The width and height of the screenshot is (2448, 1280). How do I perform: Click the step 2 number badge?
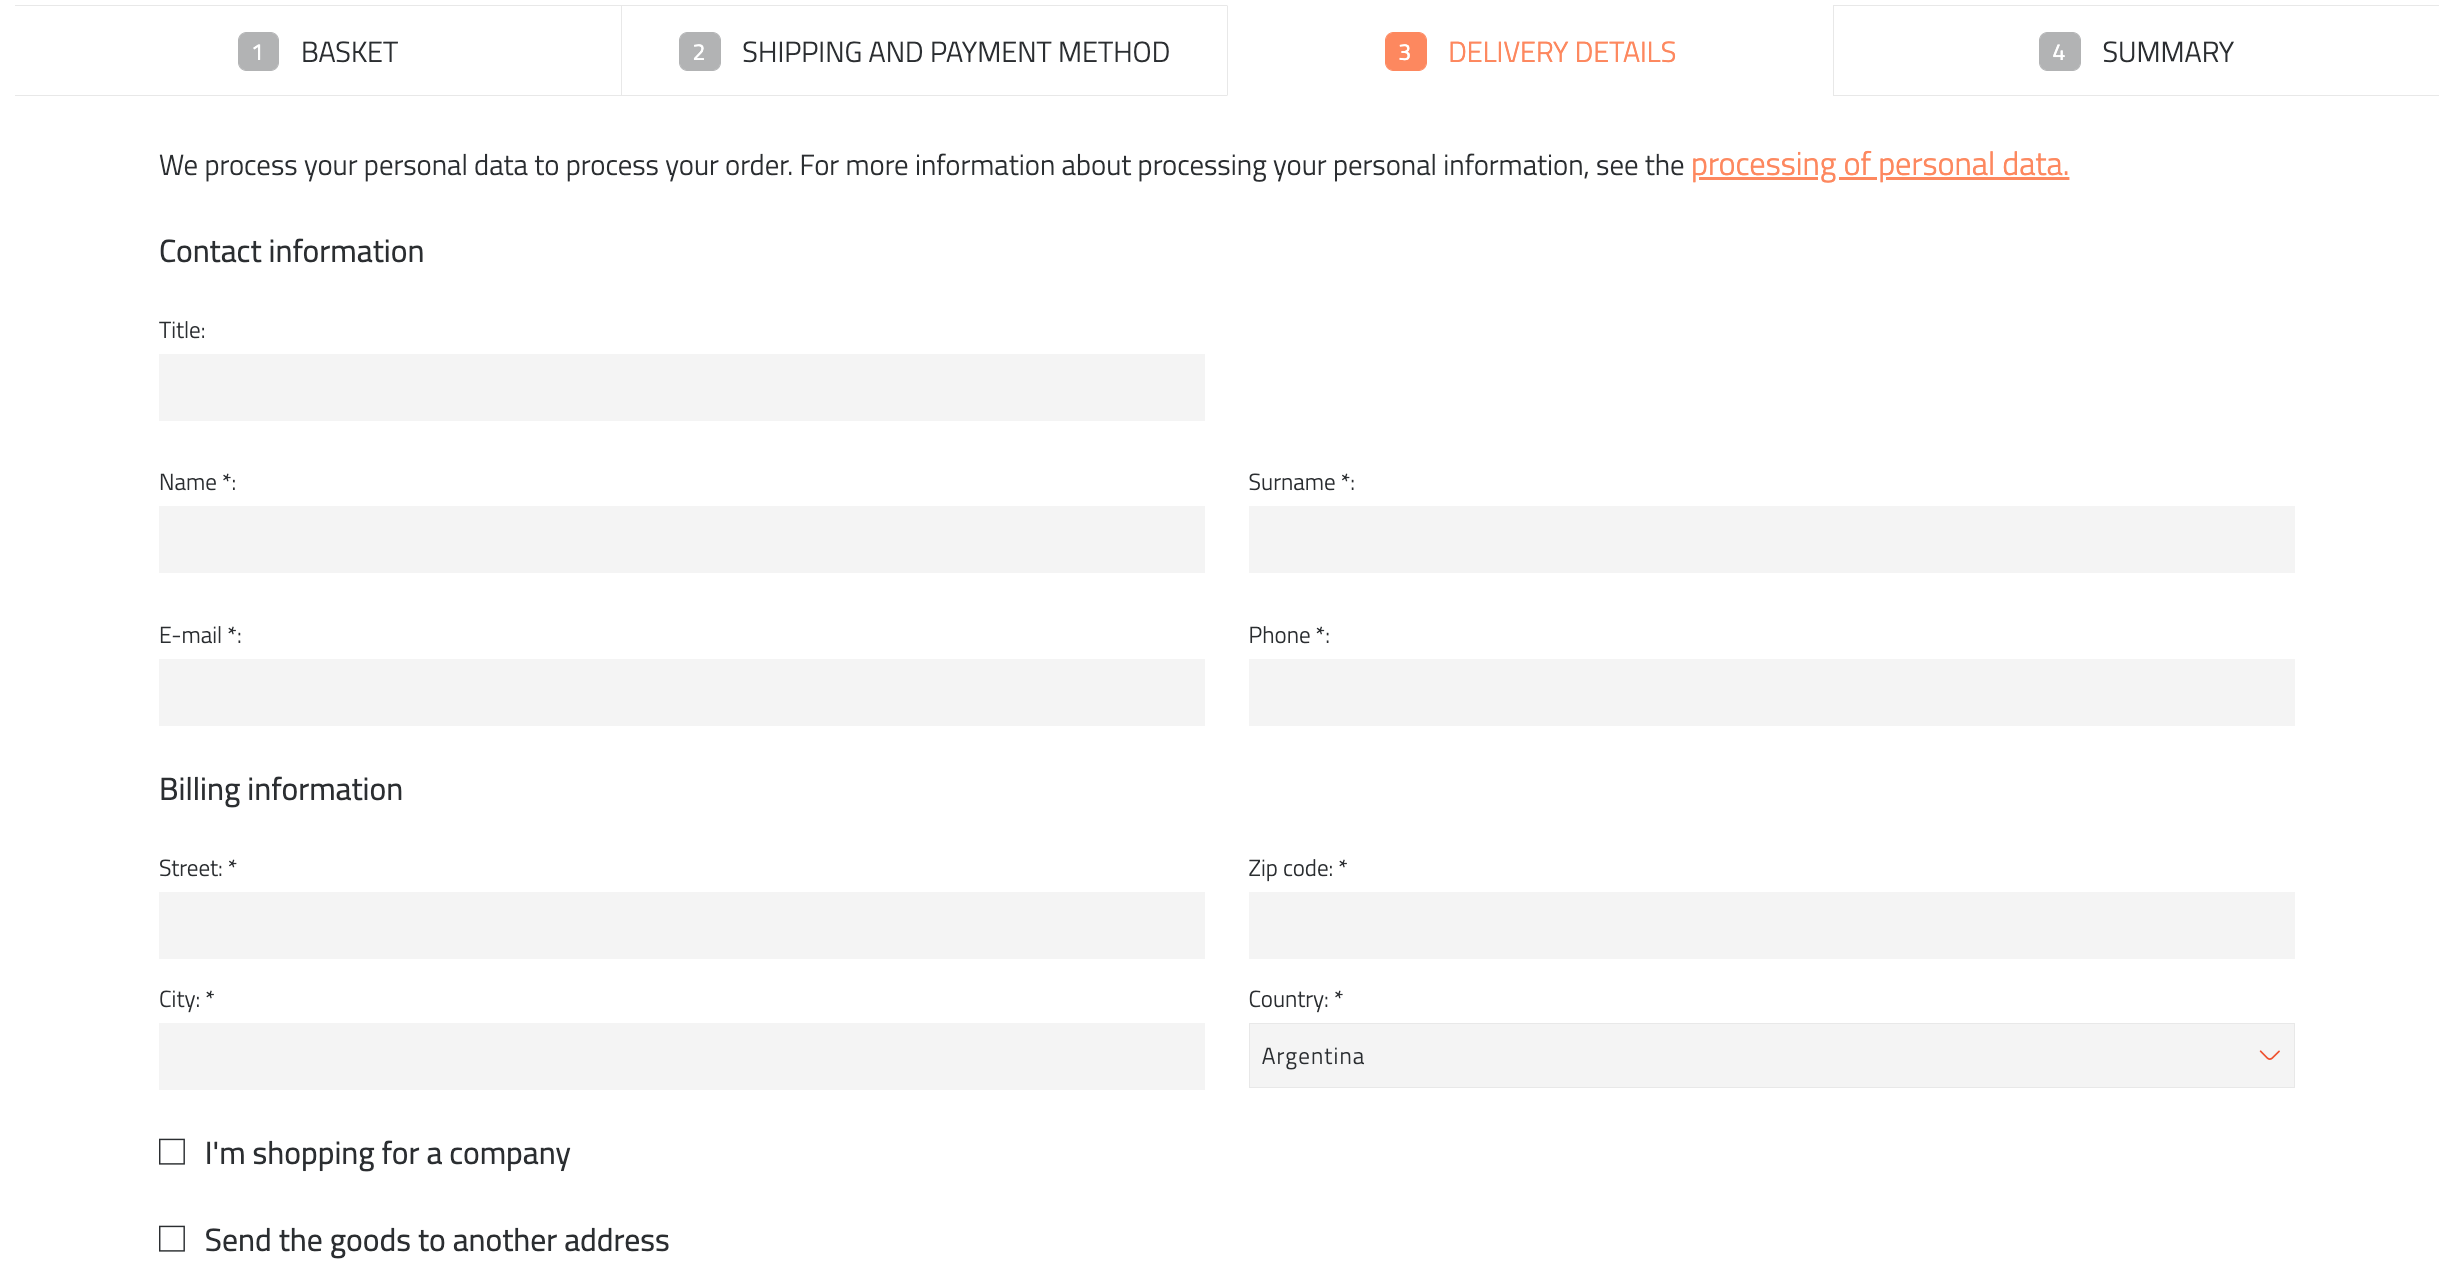click(699, 52)
